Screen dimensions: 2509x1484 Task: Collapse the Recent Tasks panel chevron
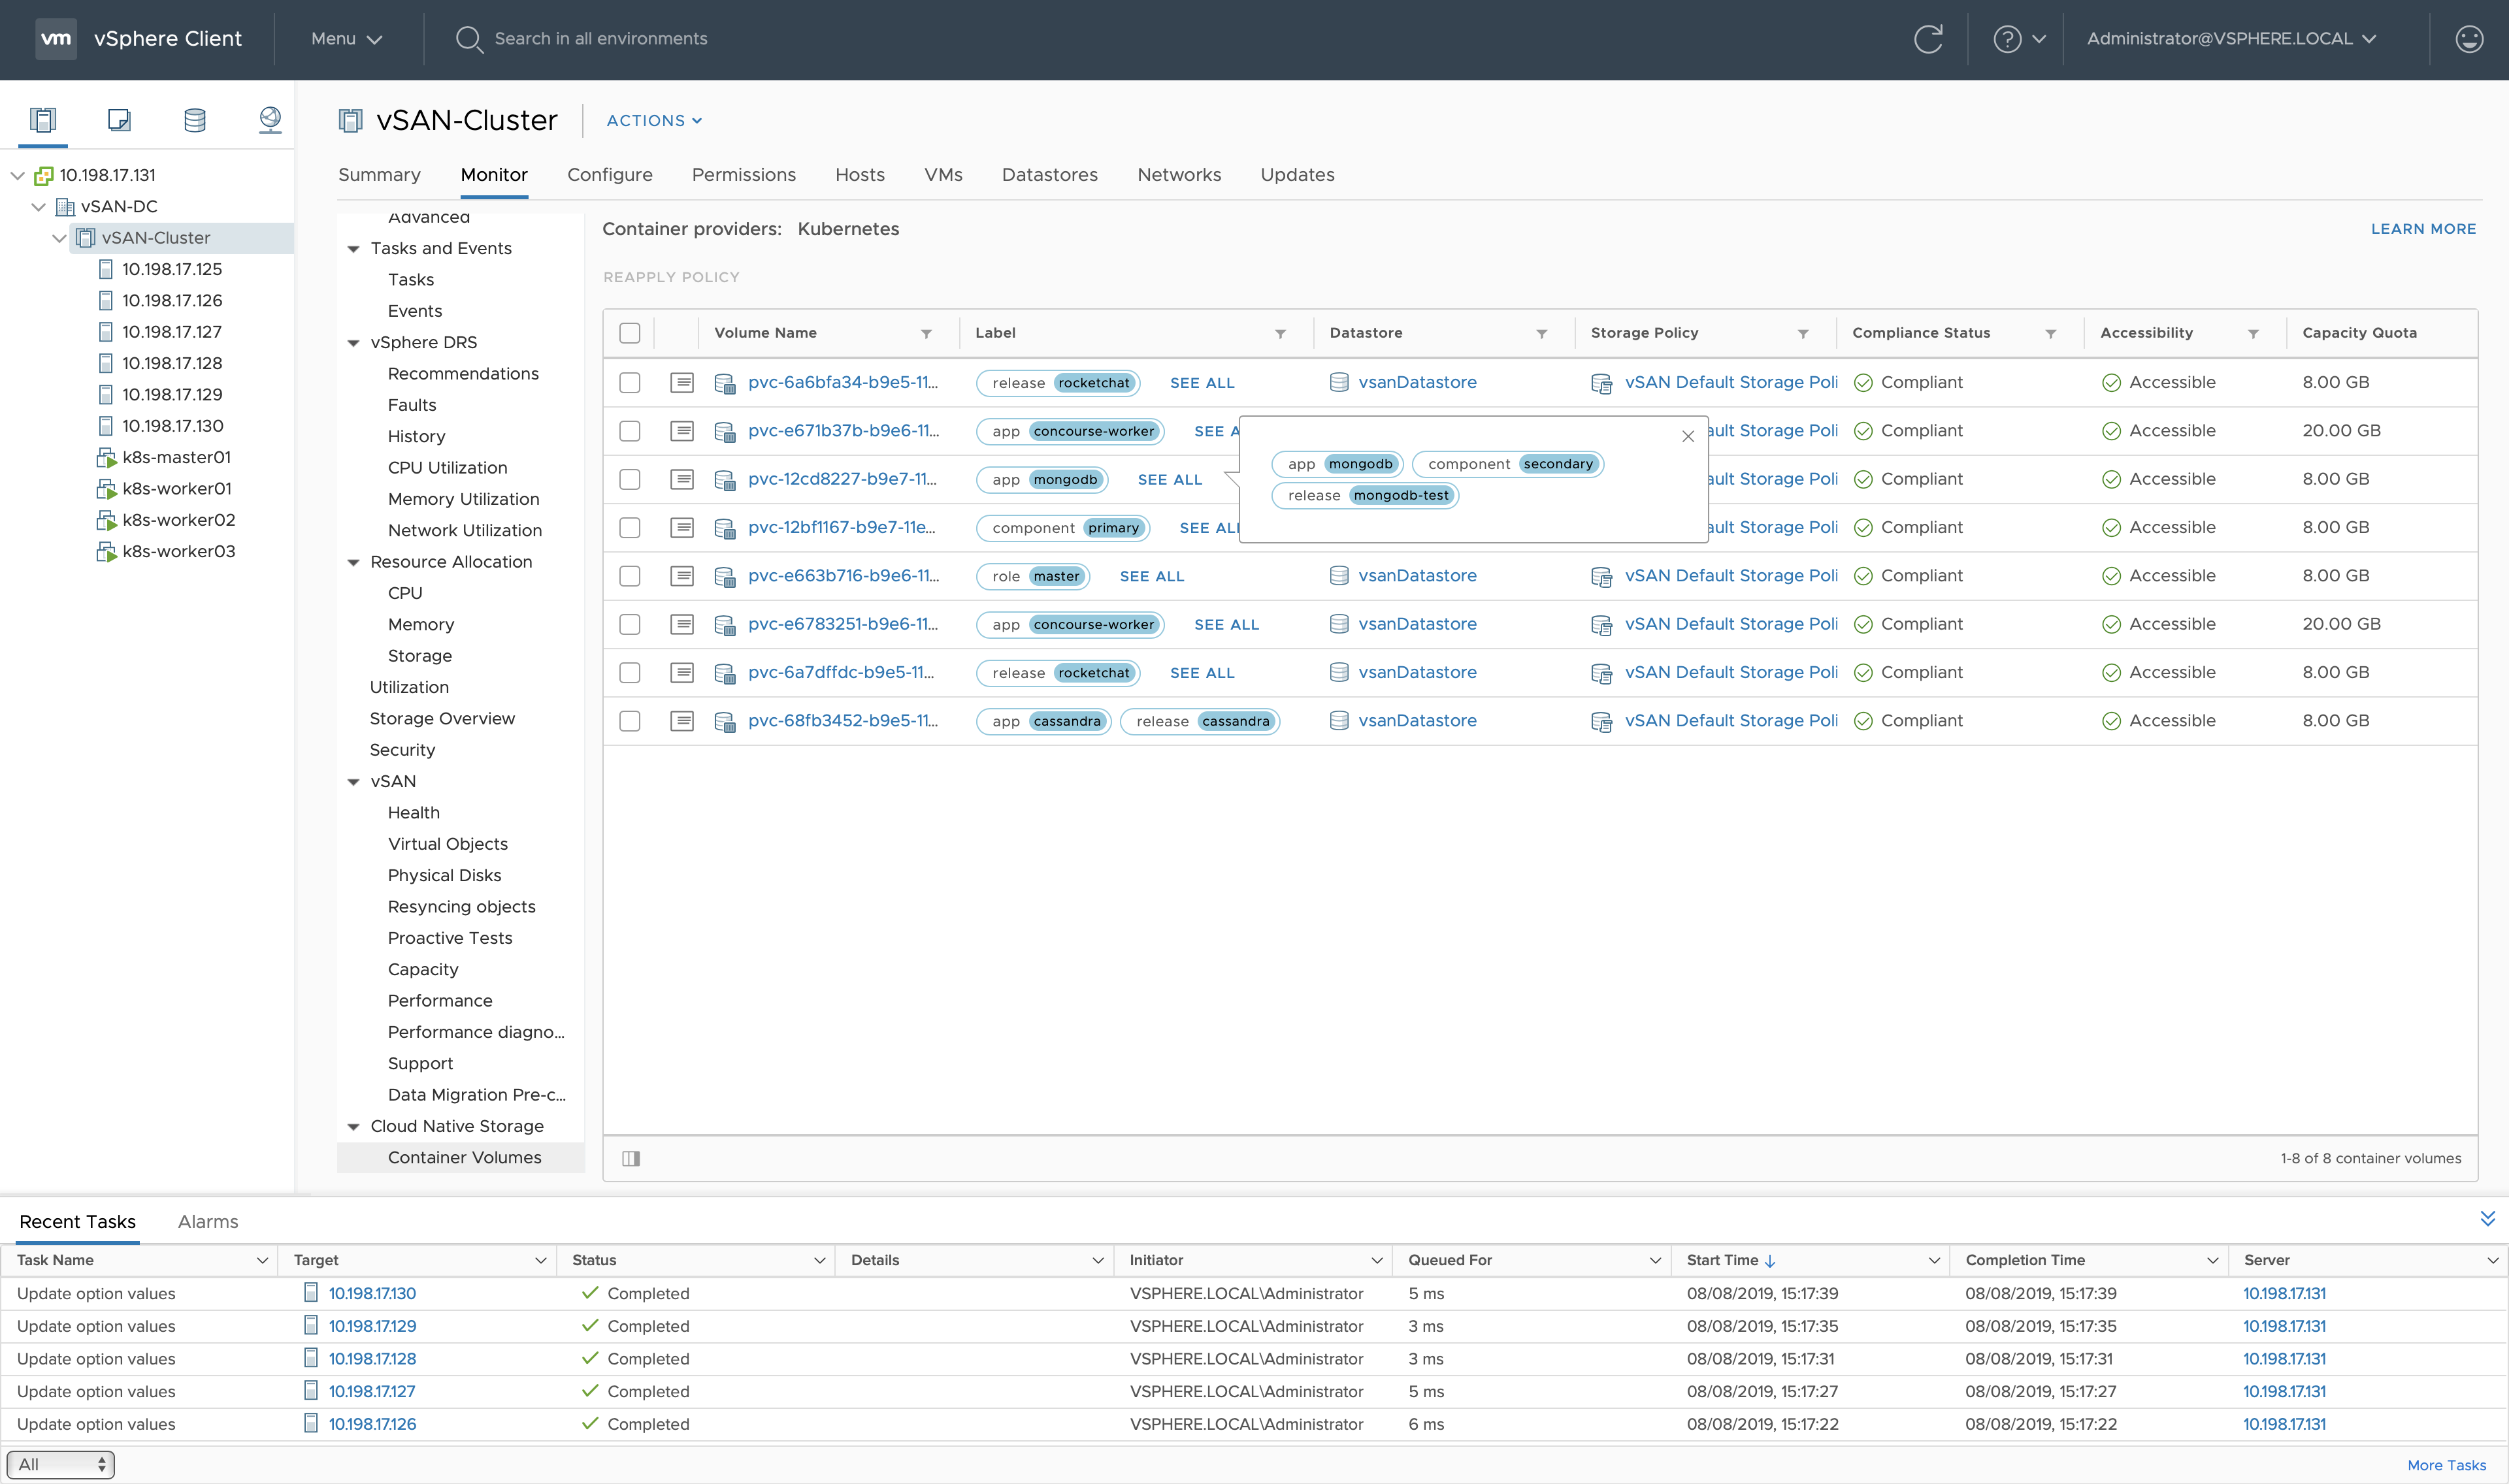pos(2487,1218)
